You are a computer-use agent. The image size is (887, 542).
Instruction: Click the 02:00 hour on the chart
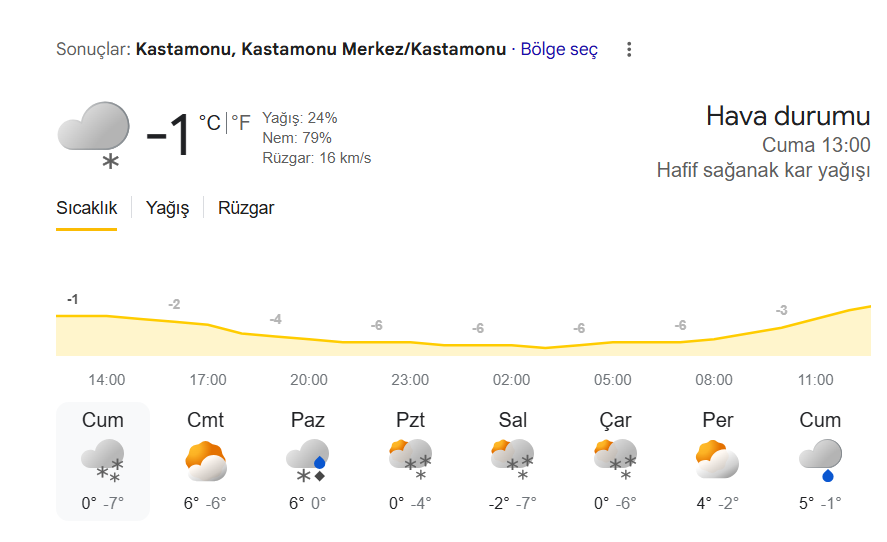[x=512, y=380]
